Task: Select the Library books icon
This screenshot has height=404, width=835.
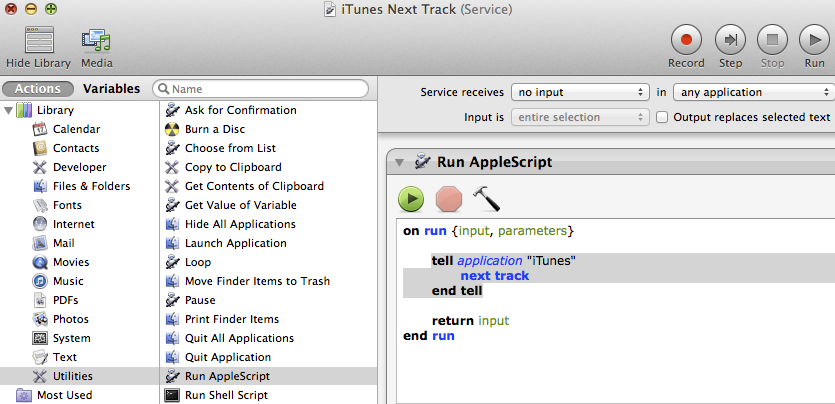Action: 24,110
